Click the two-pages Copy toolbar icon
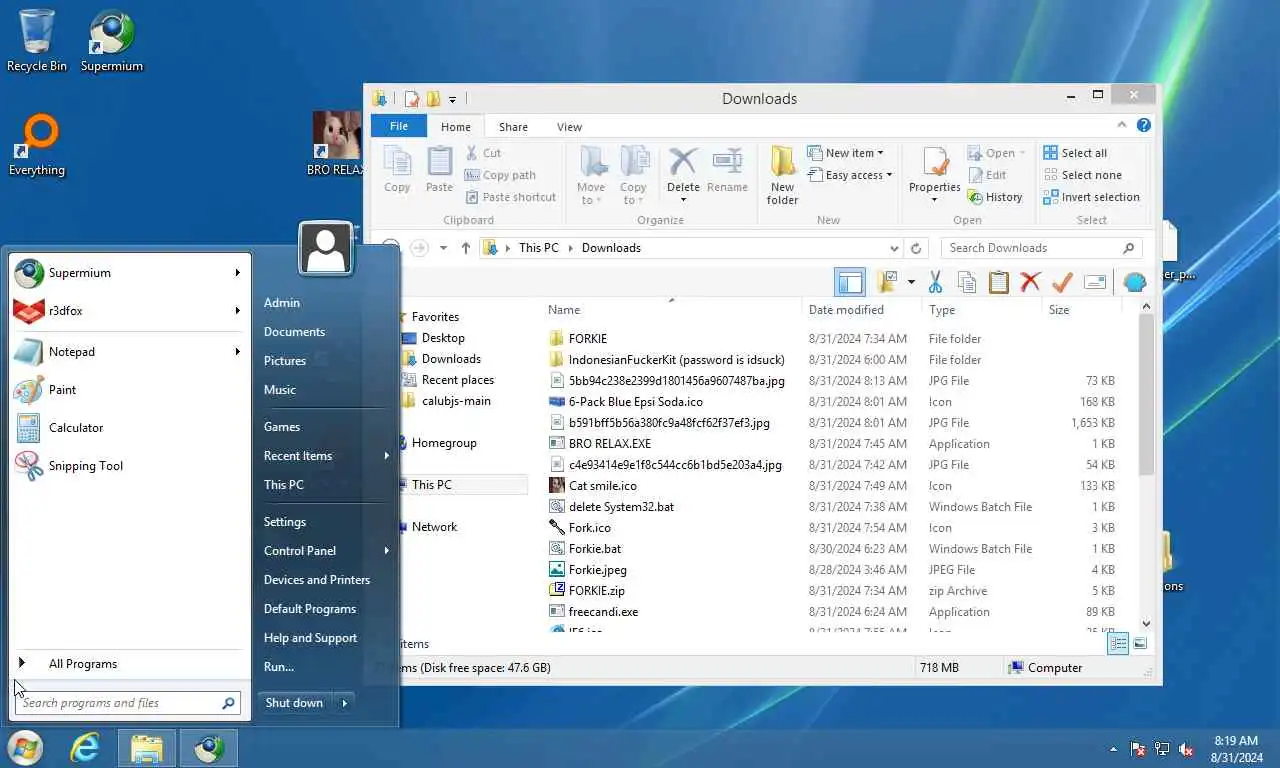The width and height of the screenshot is (1280, 768). point(967,282)
